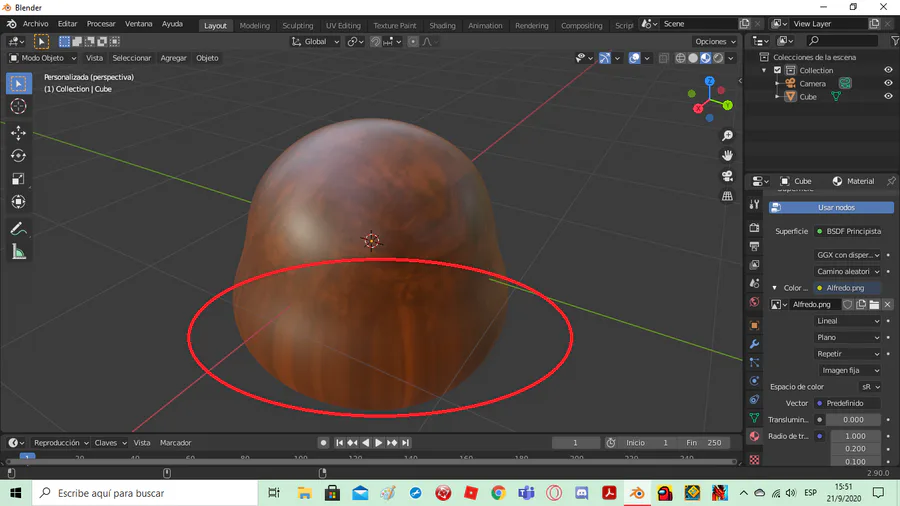Click the pan view hand icon
This screenshot has height=506, width=900.
727,155
